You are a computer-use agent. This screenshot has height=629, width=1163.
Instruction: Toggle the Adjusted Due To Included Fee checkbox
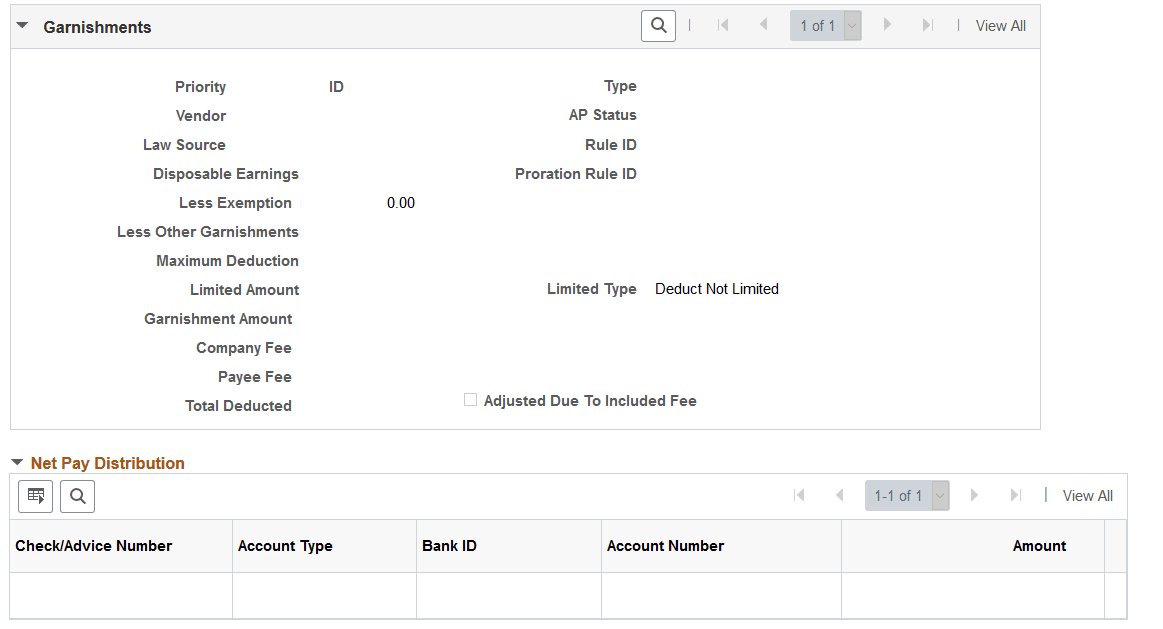[x=470, y=400]
